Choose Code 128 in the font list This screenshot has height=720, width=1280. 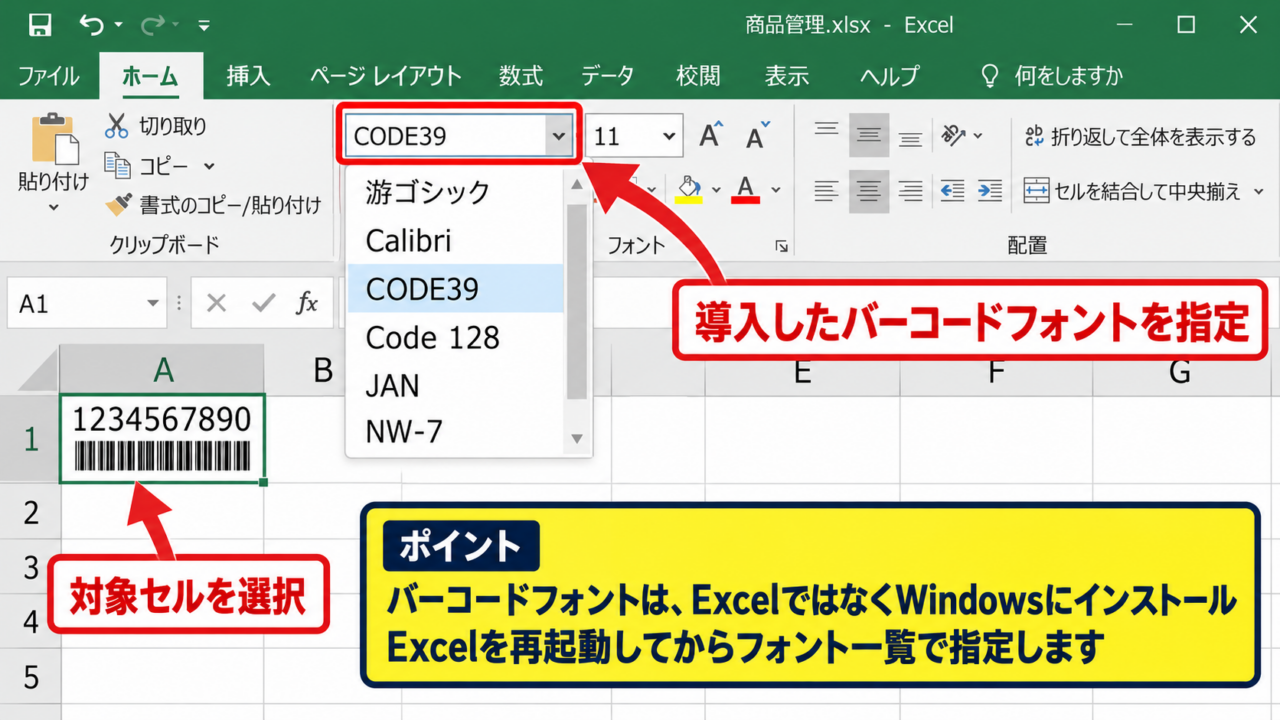point(455,337)
